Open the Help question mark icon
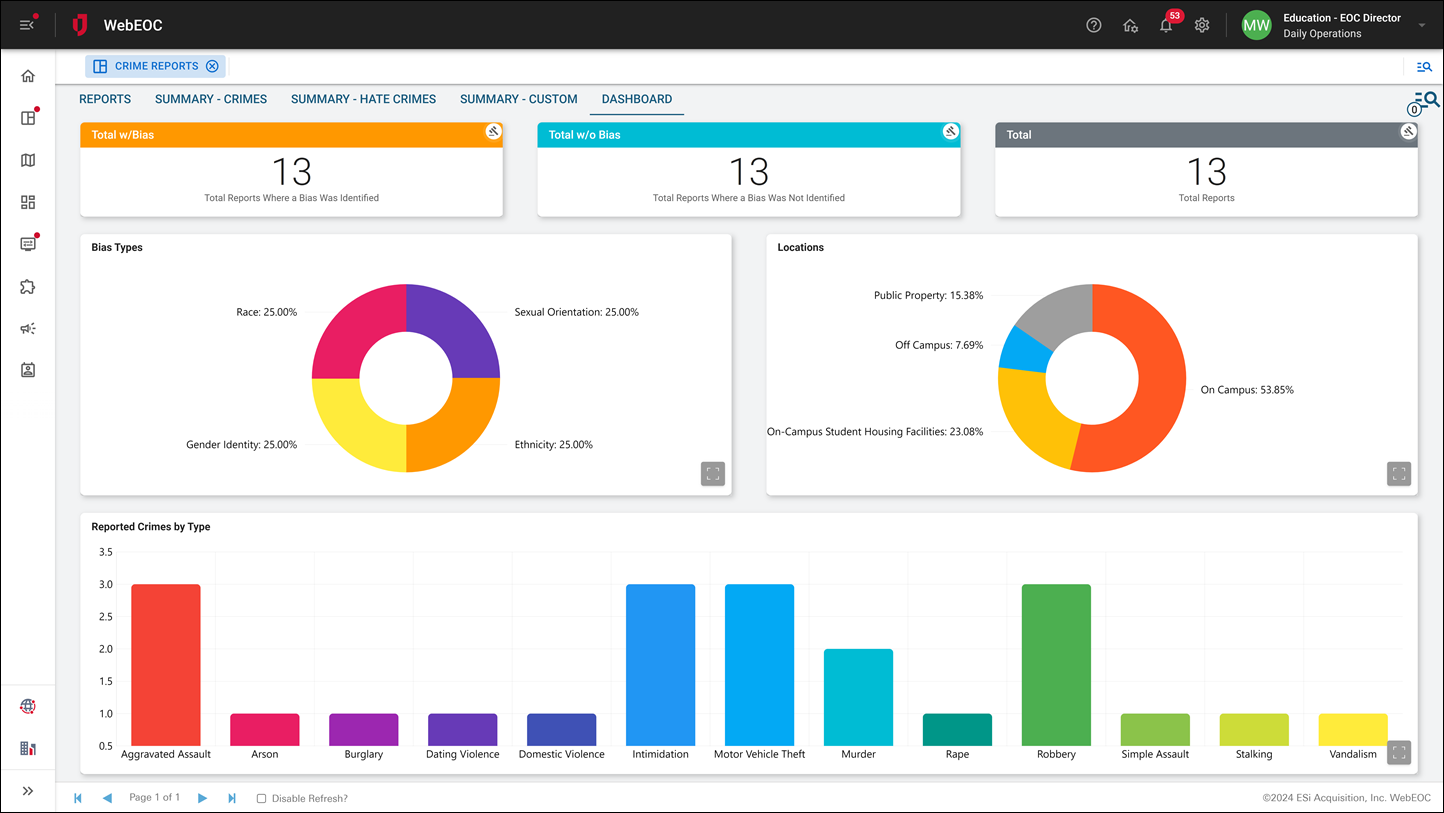1444x813 pixels. pyautogui.click(x=1093, y=25)
